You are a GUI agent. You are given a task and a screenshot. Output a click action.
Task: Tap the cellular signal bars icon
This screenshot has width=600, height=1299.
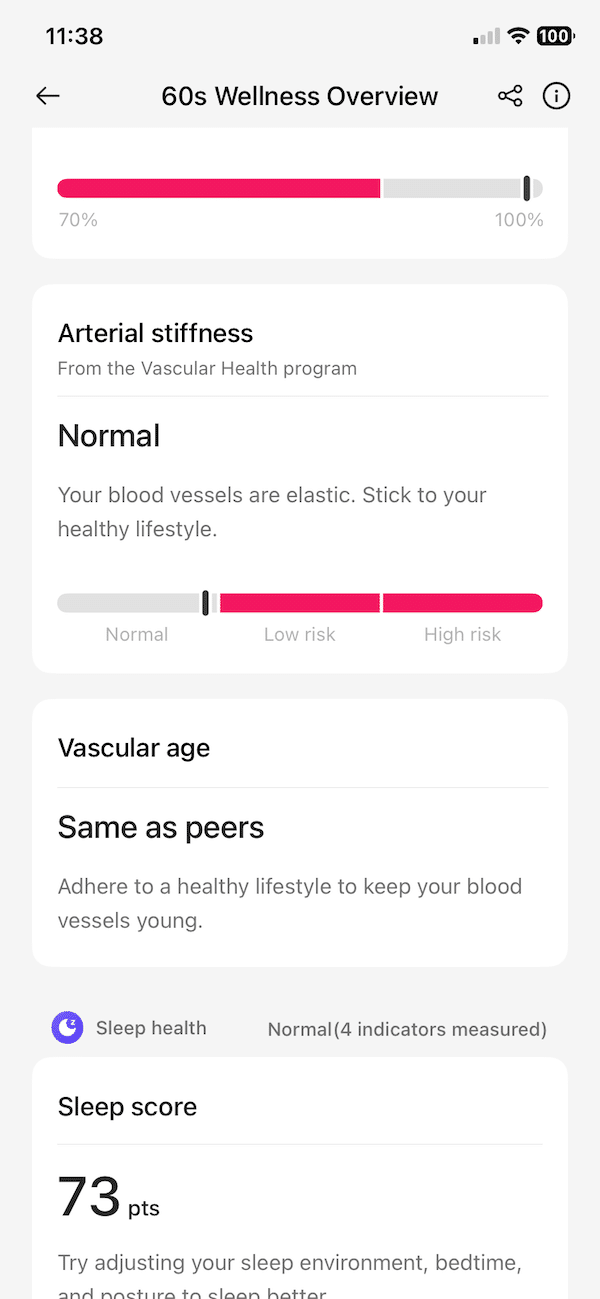tap(487, 36)
